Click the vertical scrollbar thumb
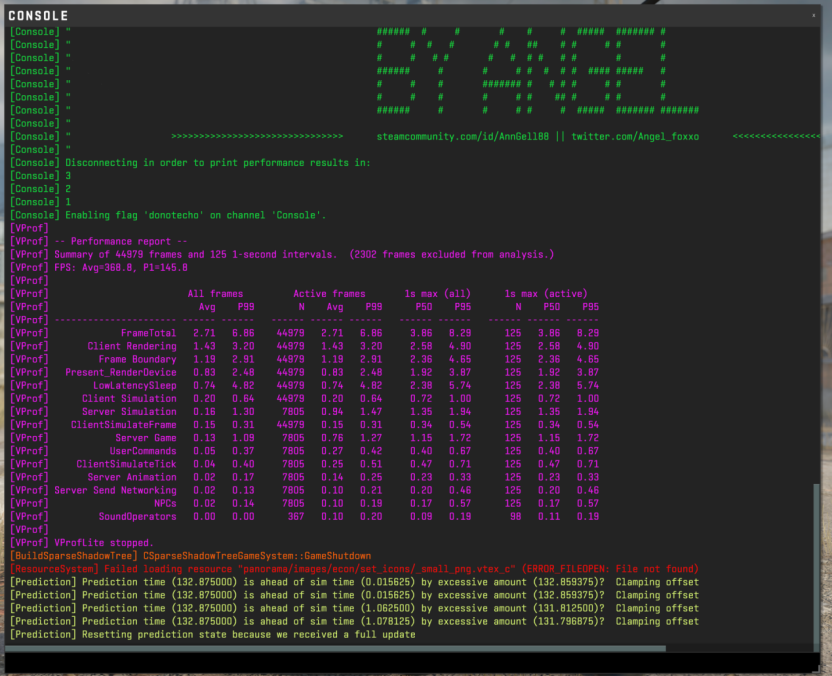 (x=816, y=566)
